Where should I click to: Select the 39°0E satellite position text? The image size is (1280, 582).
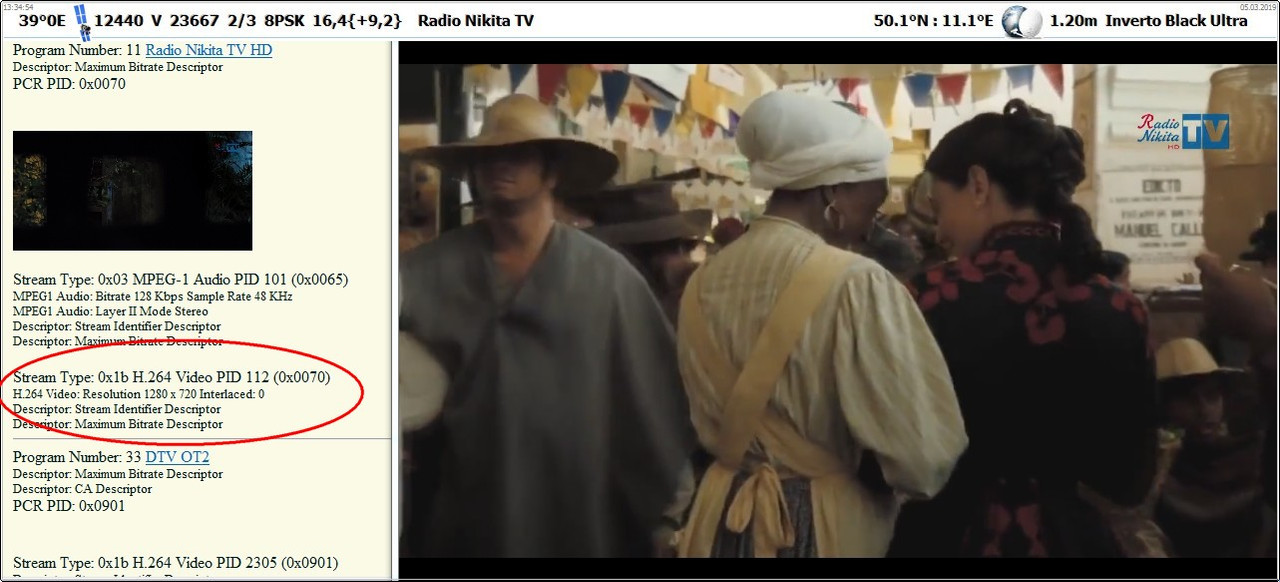(x=42, y=21)
